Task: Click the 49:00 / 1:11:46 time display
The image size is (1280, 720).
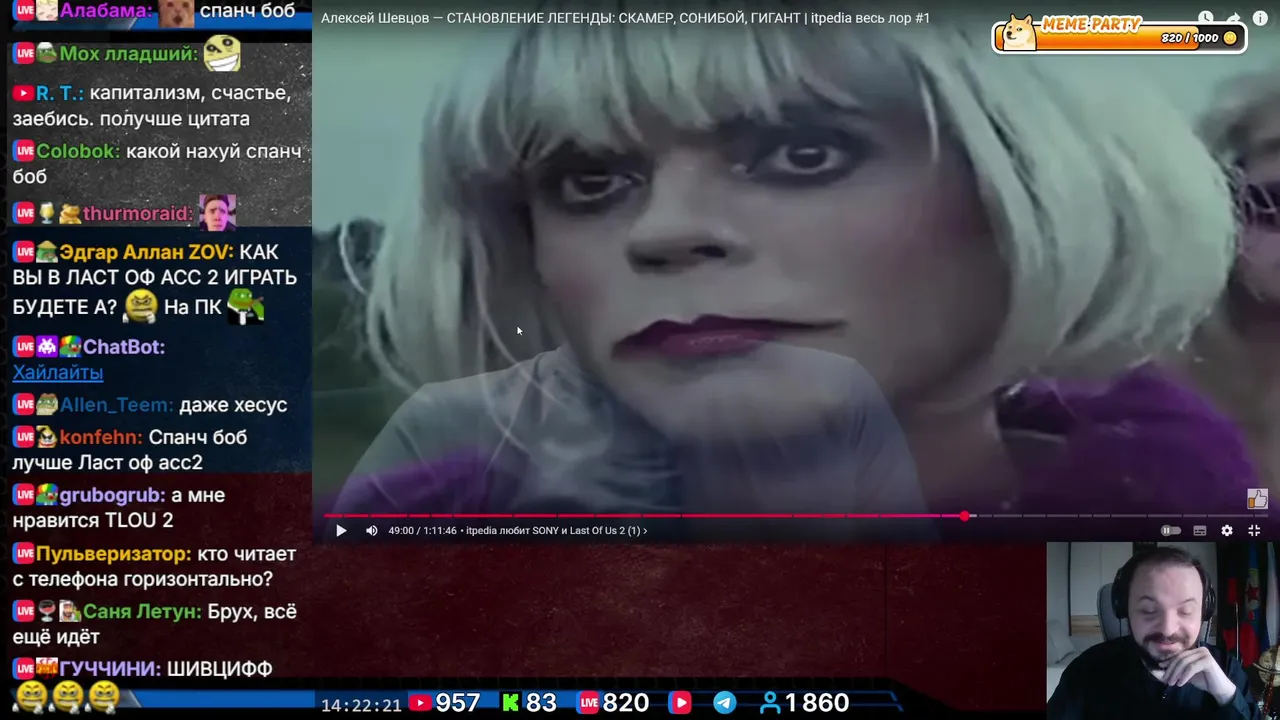Action: [x=421, y=531]
